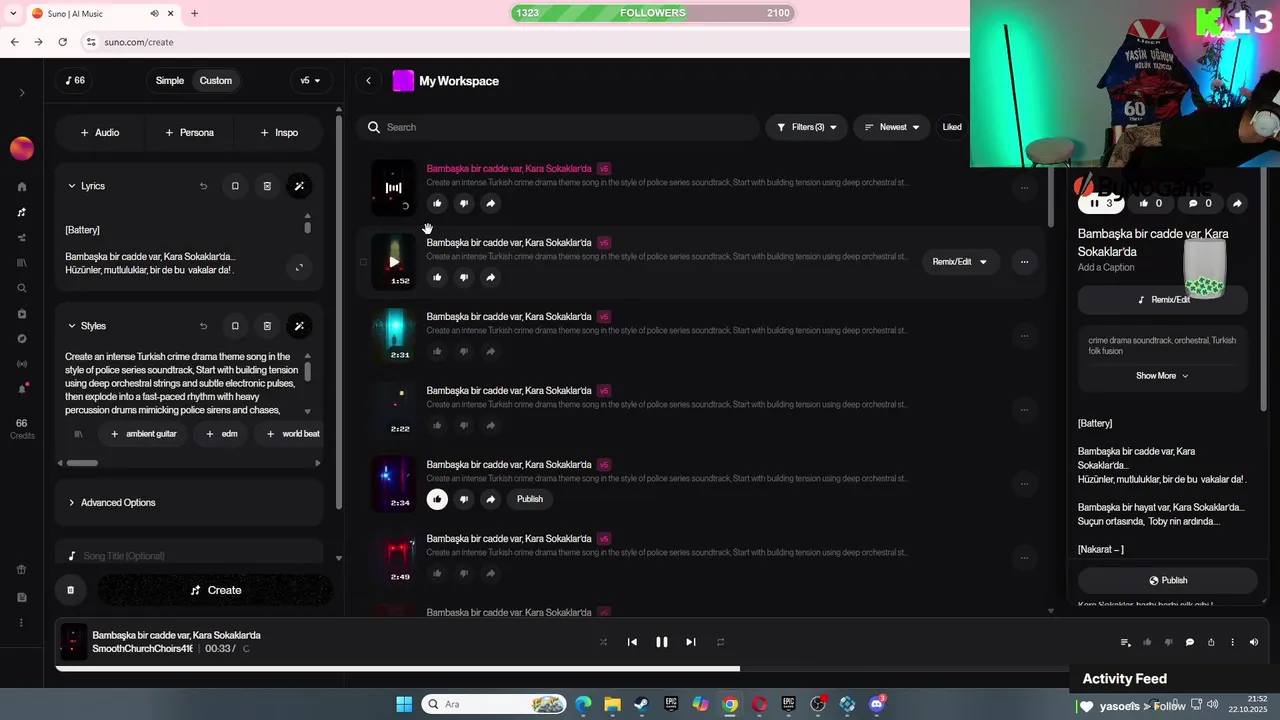The image size is (1280, 720).
Task: Expand Show More in details panel
Action: [x=1162, y=376]
